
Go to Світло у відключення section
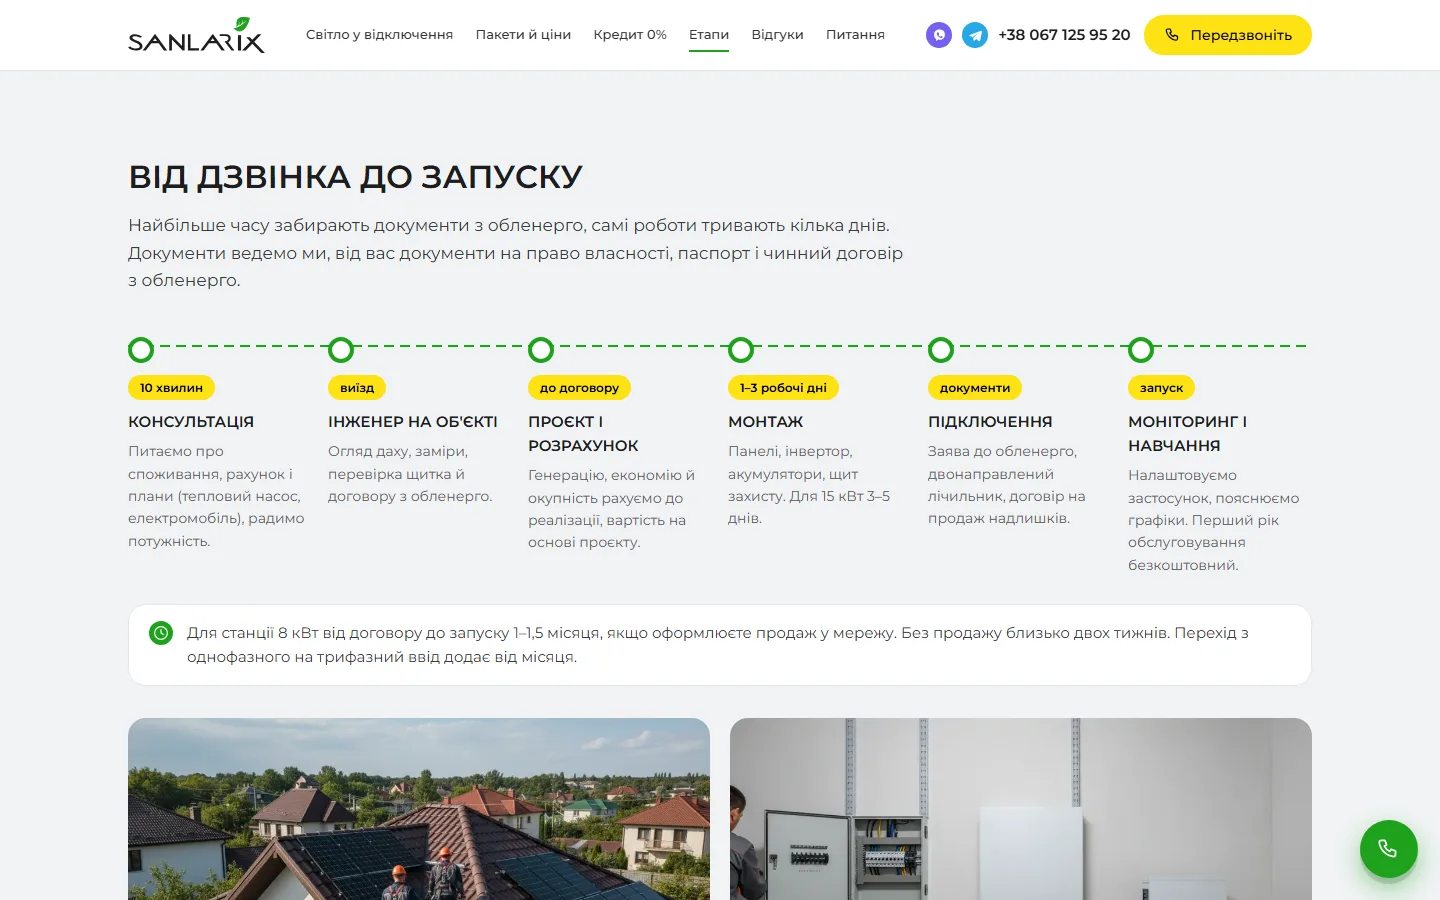[379, 35]
